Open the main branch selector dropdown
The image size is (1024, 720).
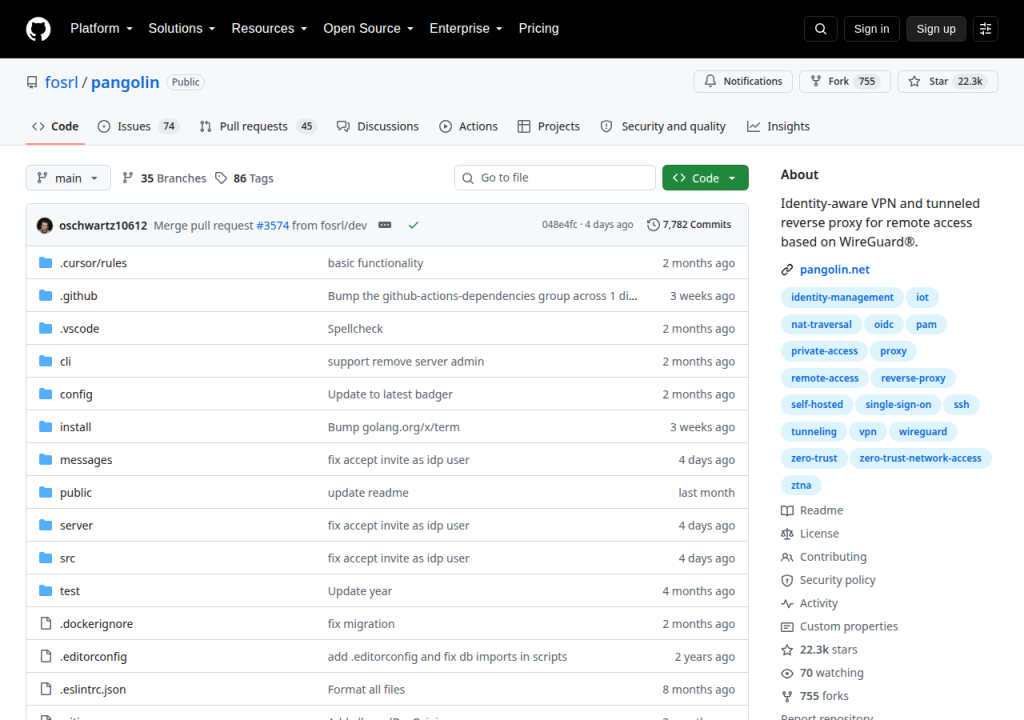tap(68, 178)
